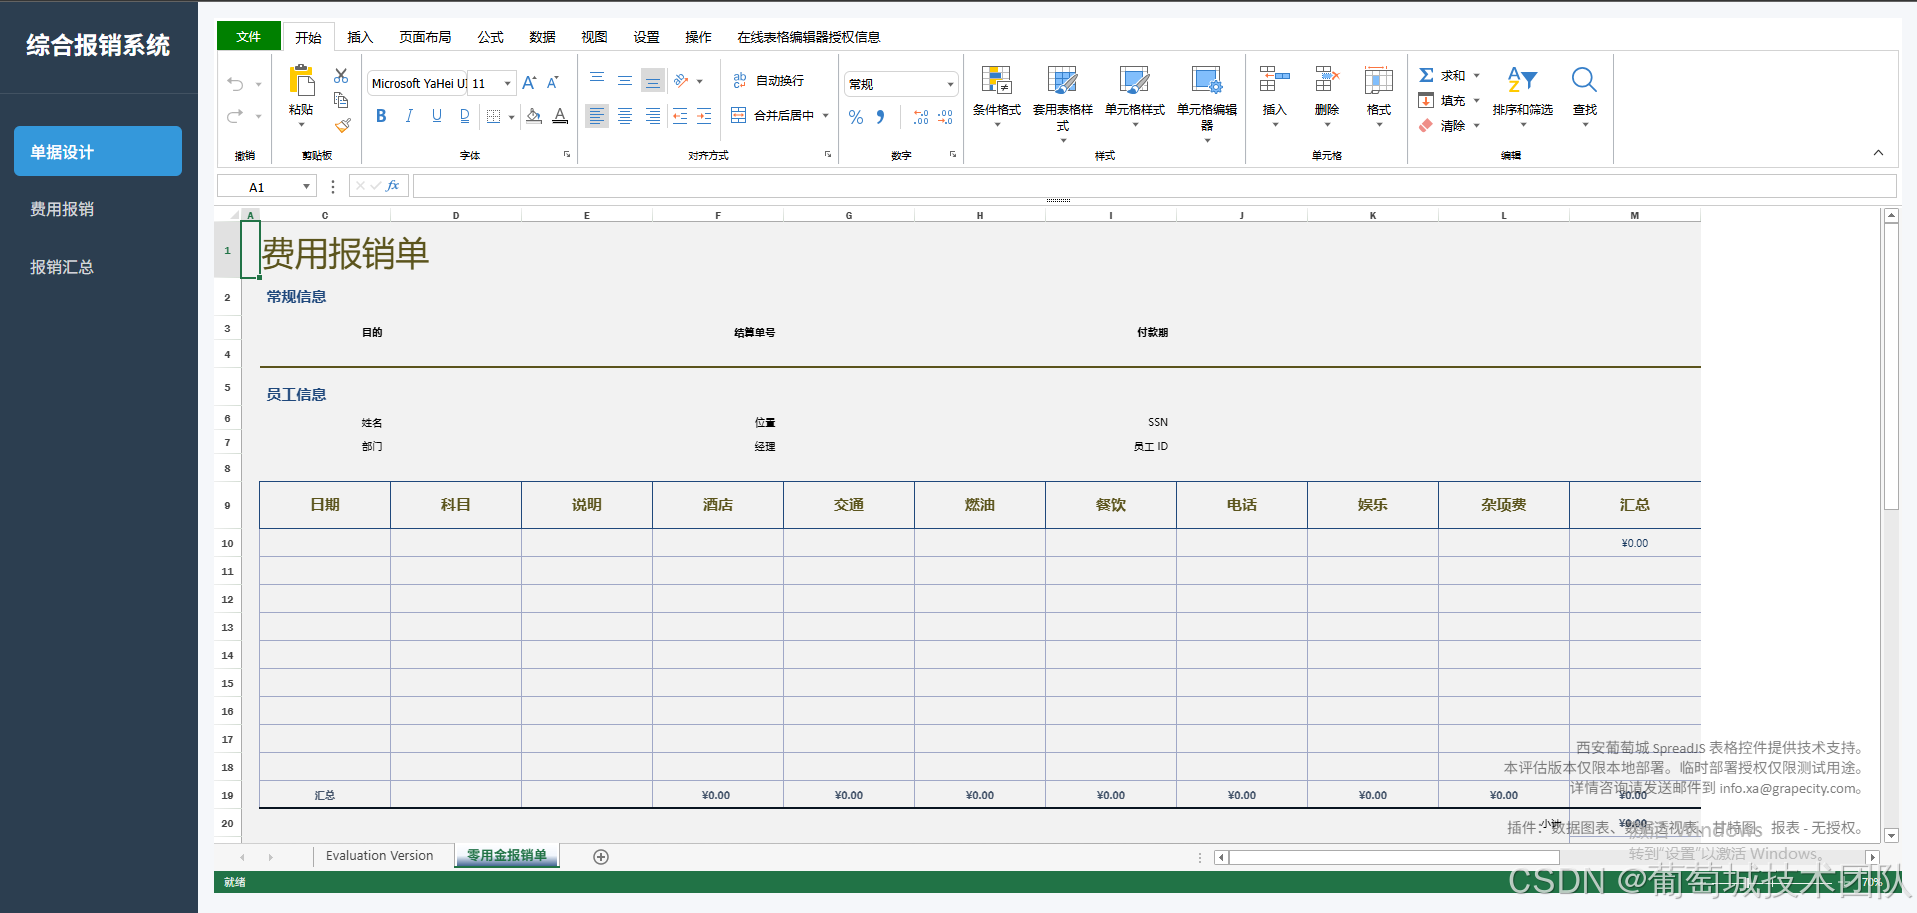Image resolution: width=1917 pixels, height=913 pixels.
Task: Switch to the 插入 Insert tab
Action: tap(360, 37)
